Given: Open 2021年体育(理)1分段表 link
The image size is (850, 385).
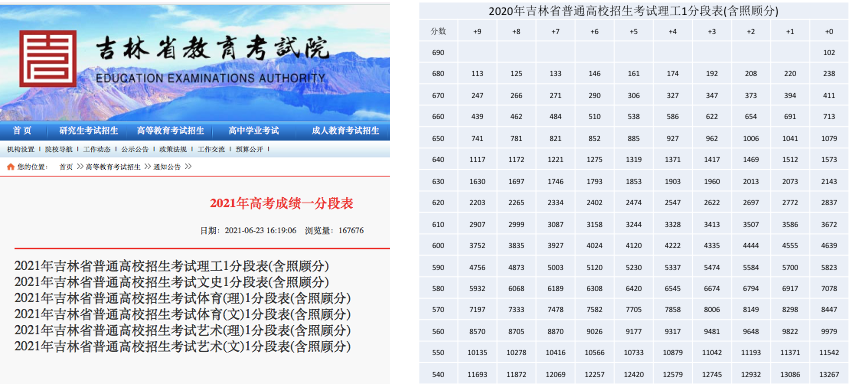Looking at the screenshot, I should 182,298.
